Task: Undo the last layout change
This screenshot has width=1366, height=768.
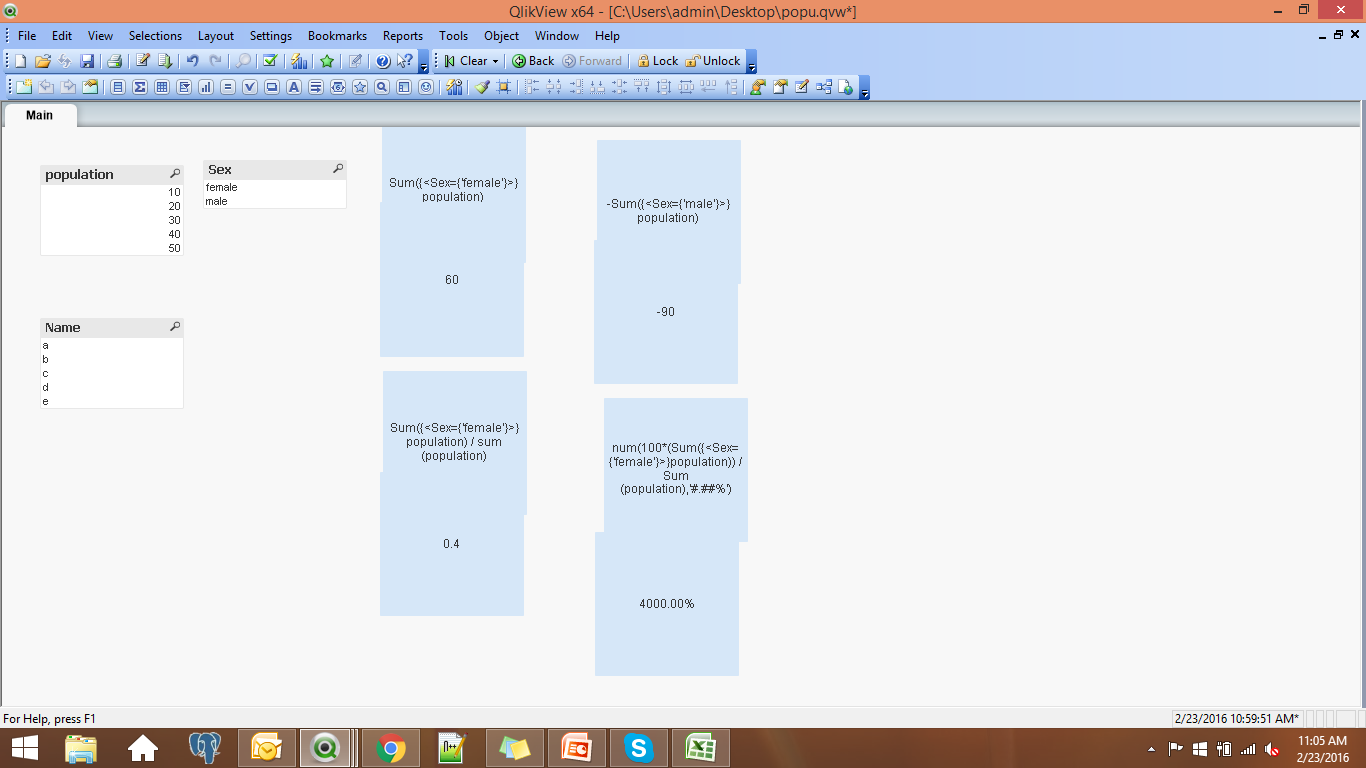Action: click(x=193, y=61)
